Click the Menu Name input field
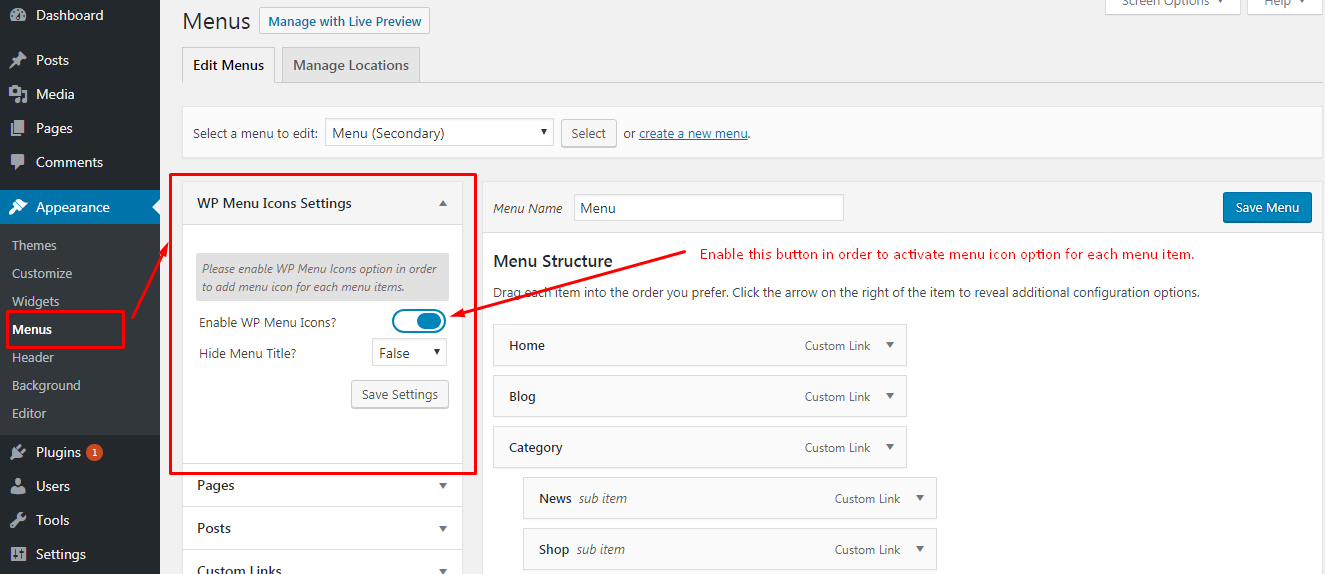 (708, 208)
